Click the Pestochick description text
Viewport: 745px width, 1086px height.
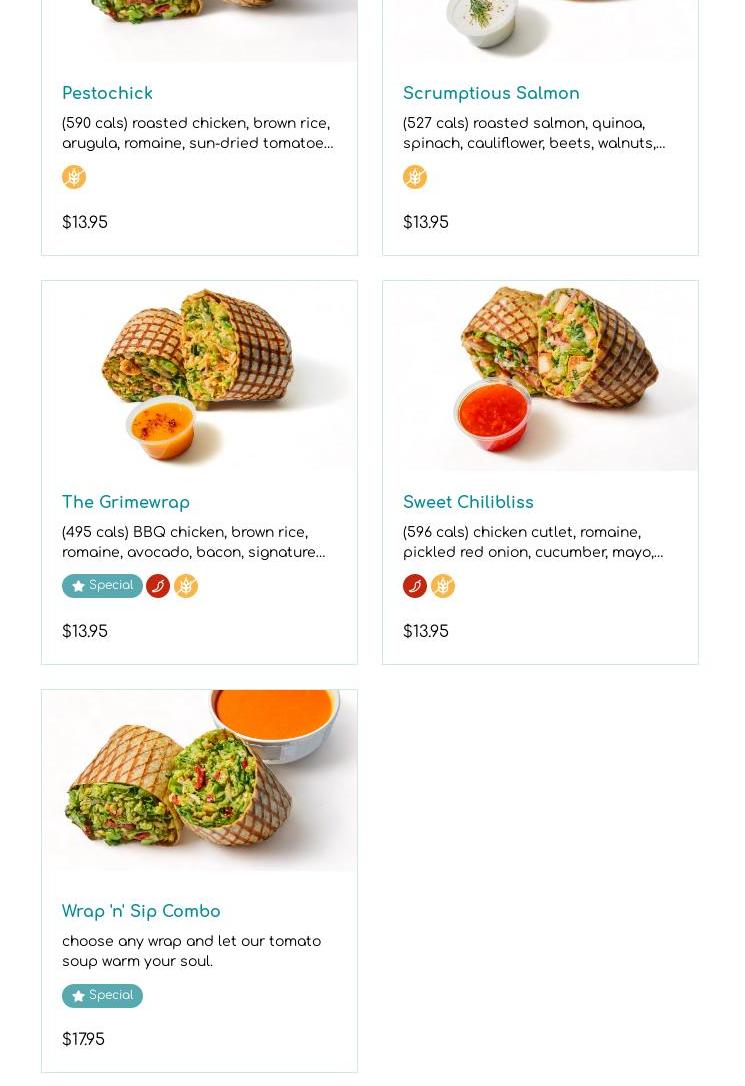pyautogui.click(x=197, y=133)
